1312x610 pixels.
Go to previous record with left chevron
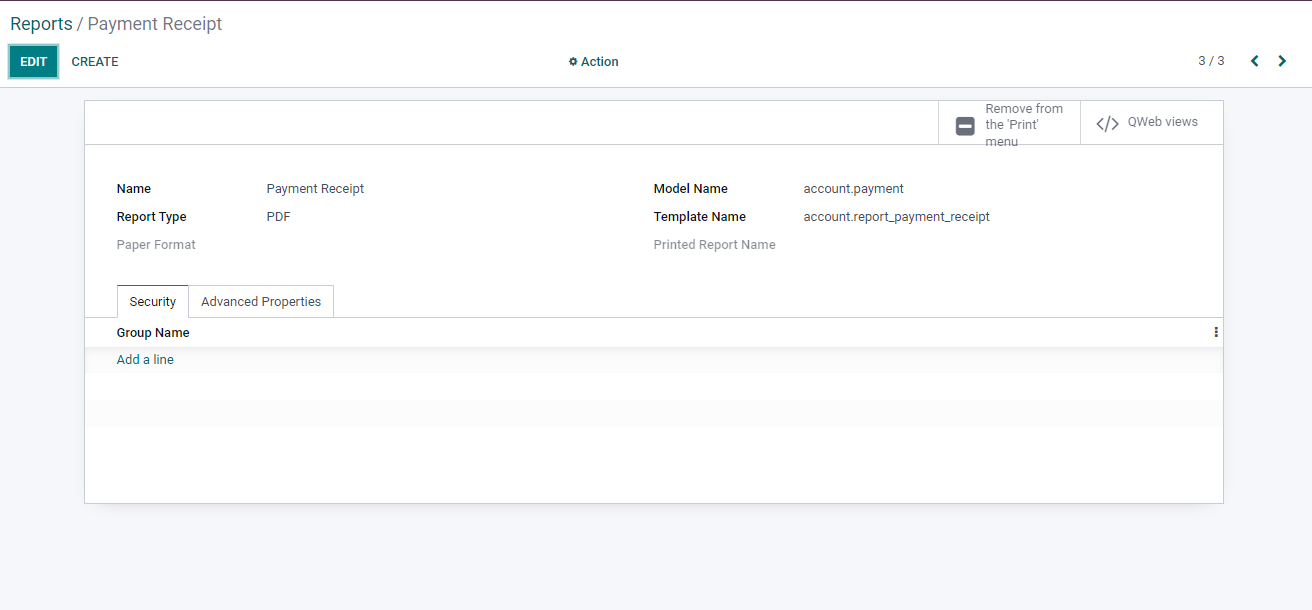pos(1254,61)
